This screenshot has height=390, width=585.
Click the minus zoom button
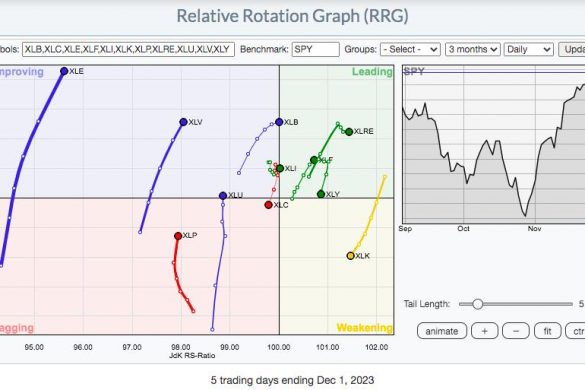point(516,331)
